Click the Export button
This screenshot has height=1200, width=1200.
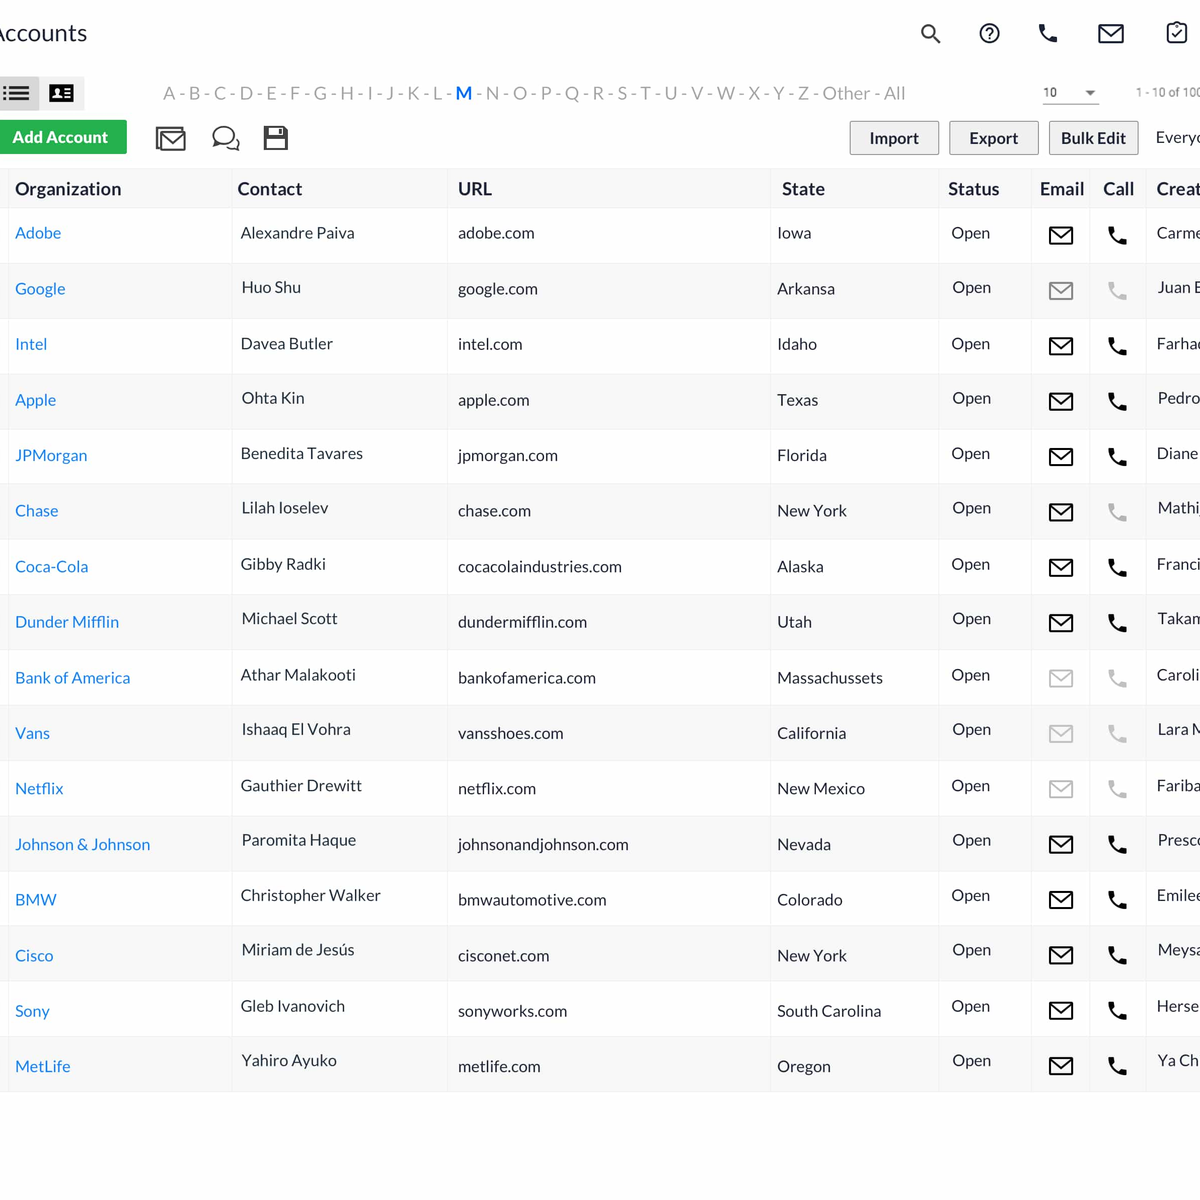click(993, 138)
